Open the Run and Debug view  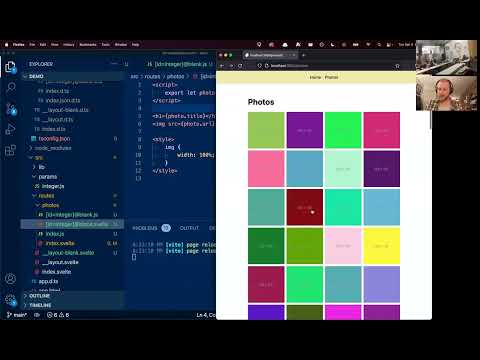click(x=11, y=129)
